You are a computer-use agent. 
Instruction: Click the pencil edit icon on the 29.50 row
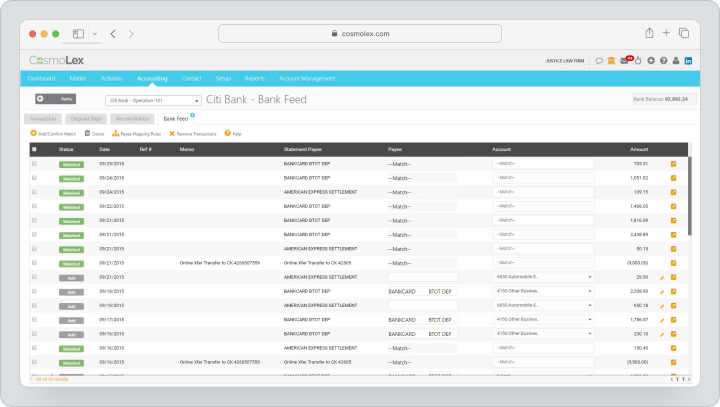click(662, 278)
